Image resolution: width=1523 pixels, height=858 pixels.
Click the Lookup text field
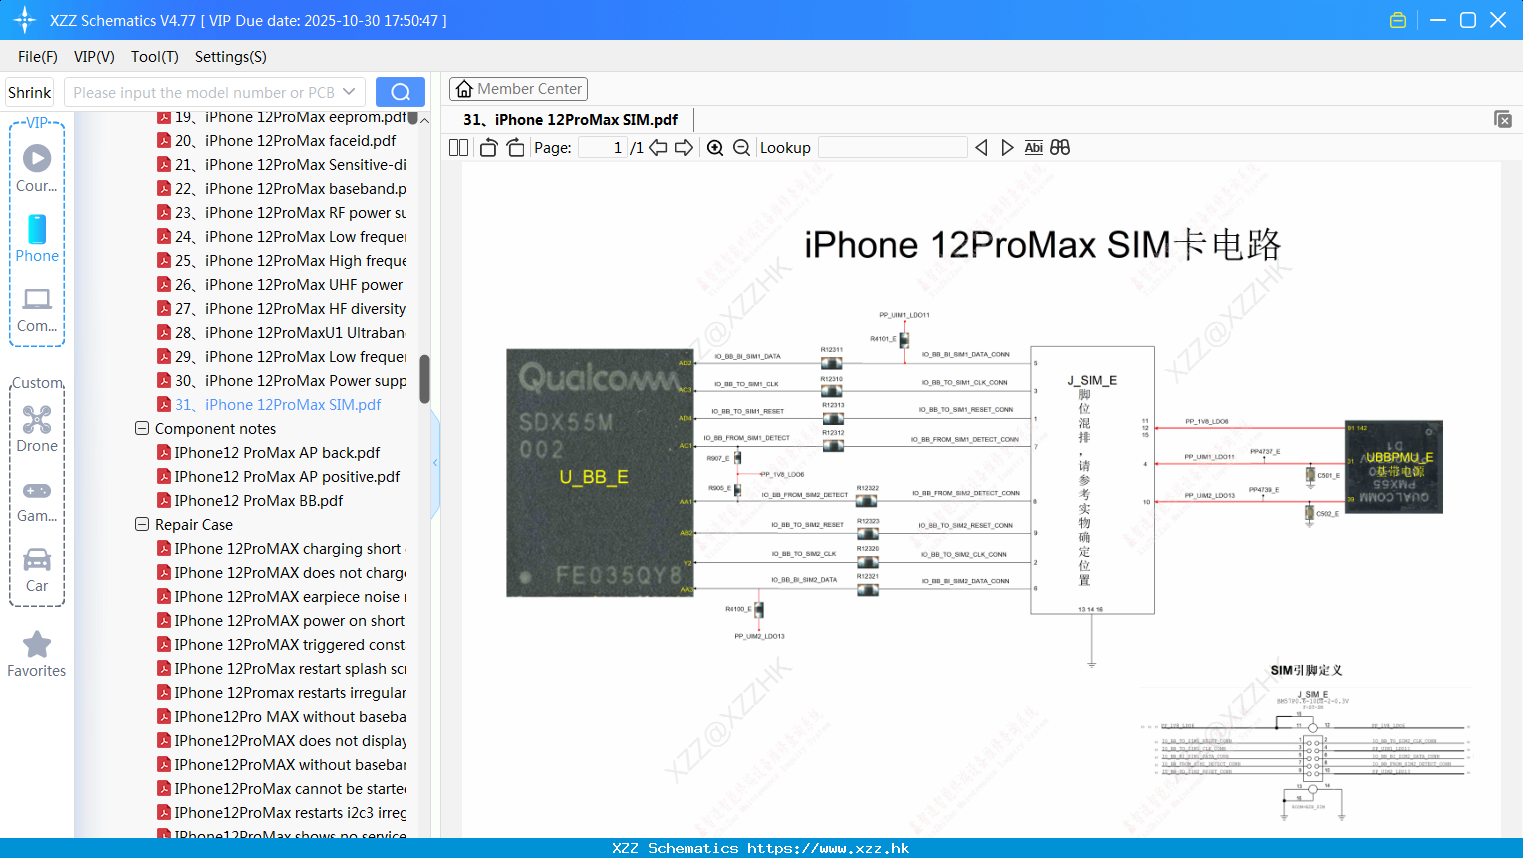click(892, 148)
